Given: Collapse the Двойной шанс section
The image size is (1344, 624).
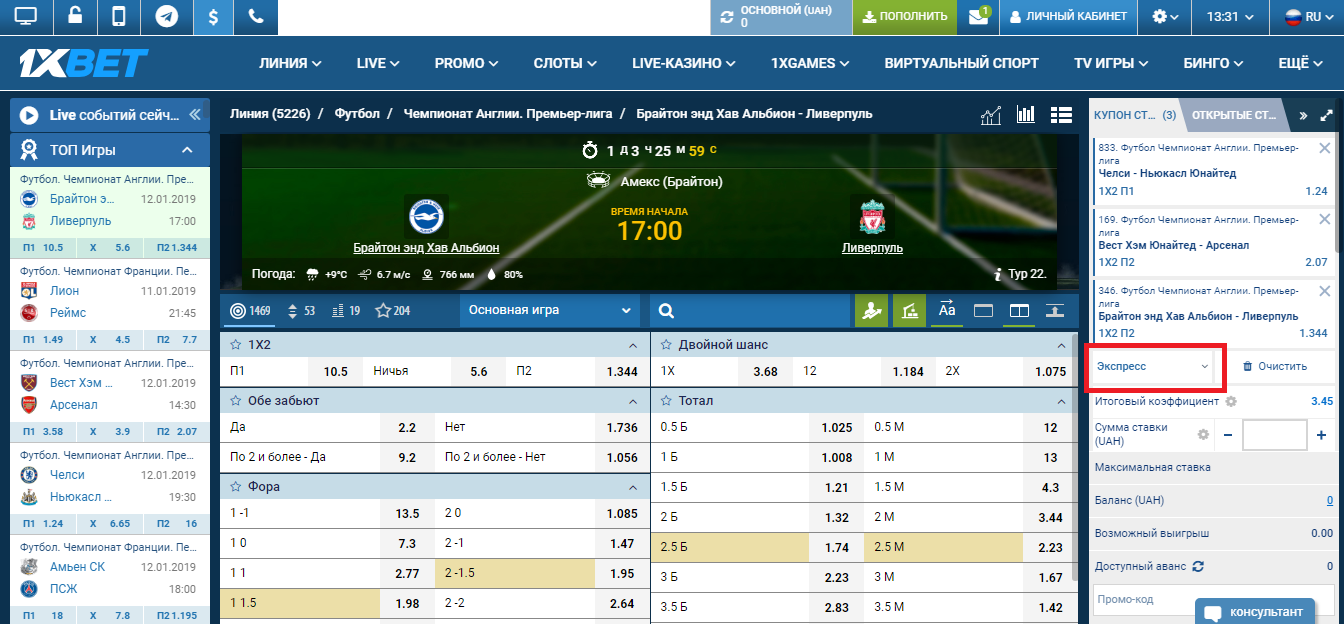Looking at the screenshot, I should pos(1062,345).
